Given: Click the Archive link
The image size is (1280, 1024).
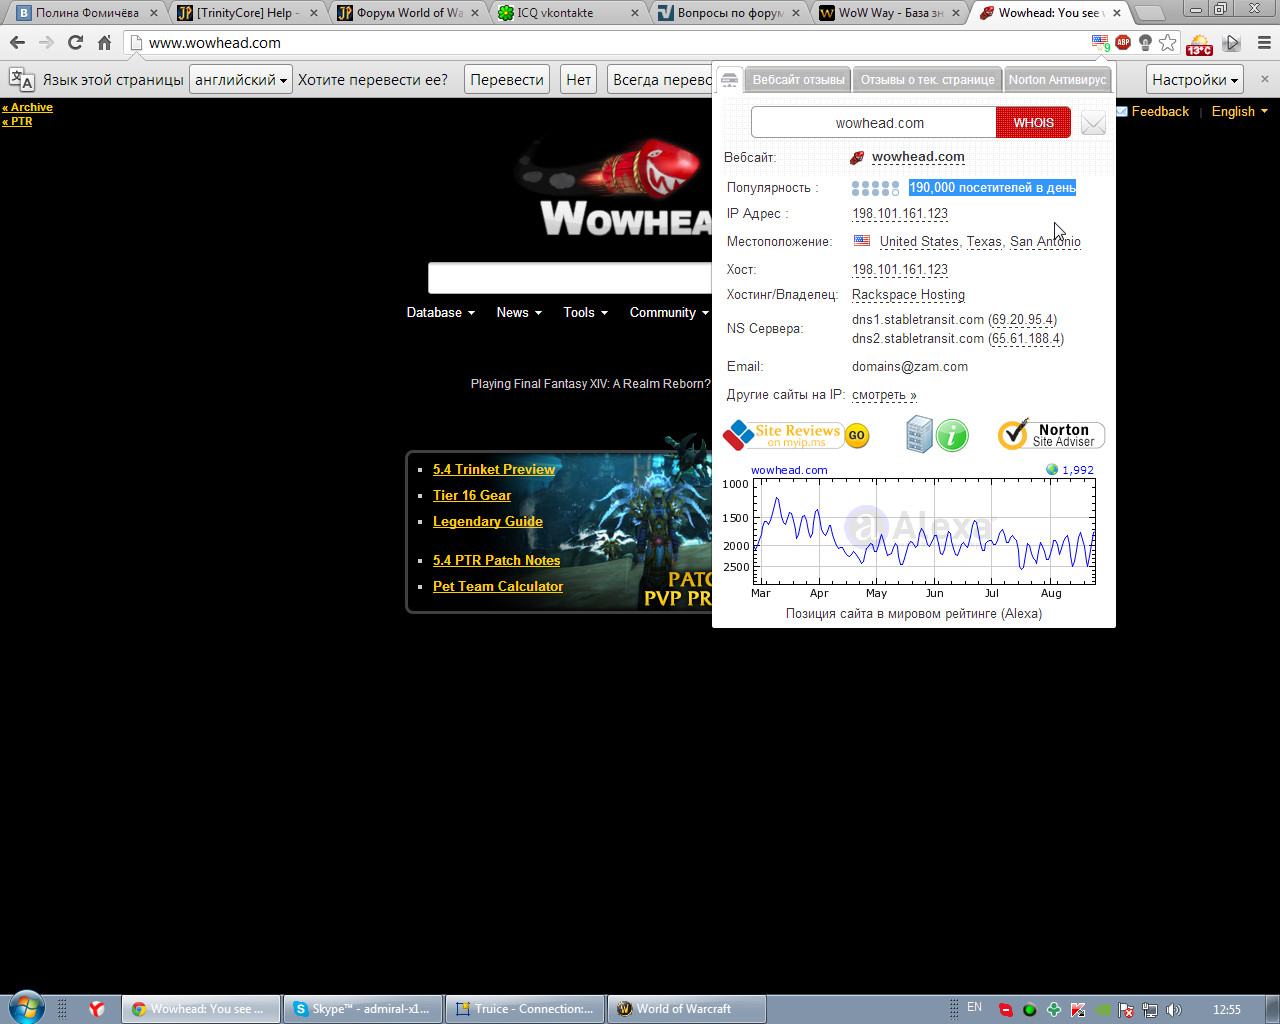Looking at the screenshot, I should (x=28, y=107).
